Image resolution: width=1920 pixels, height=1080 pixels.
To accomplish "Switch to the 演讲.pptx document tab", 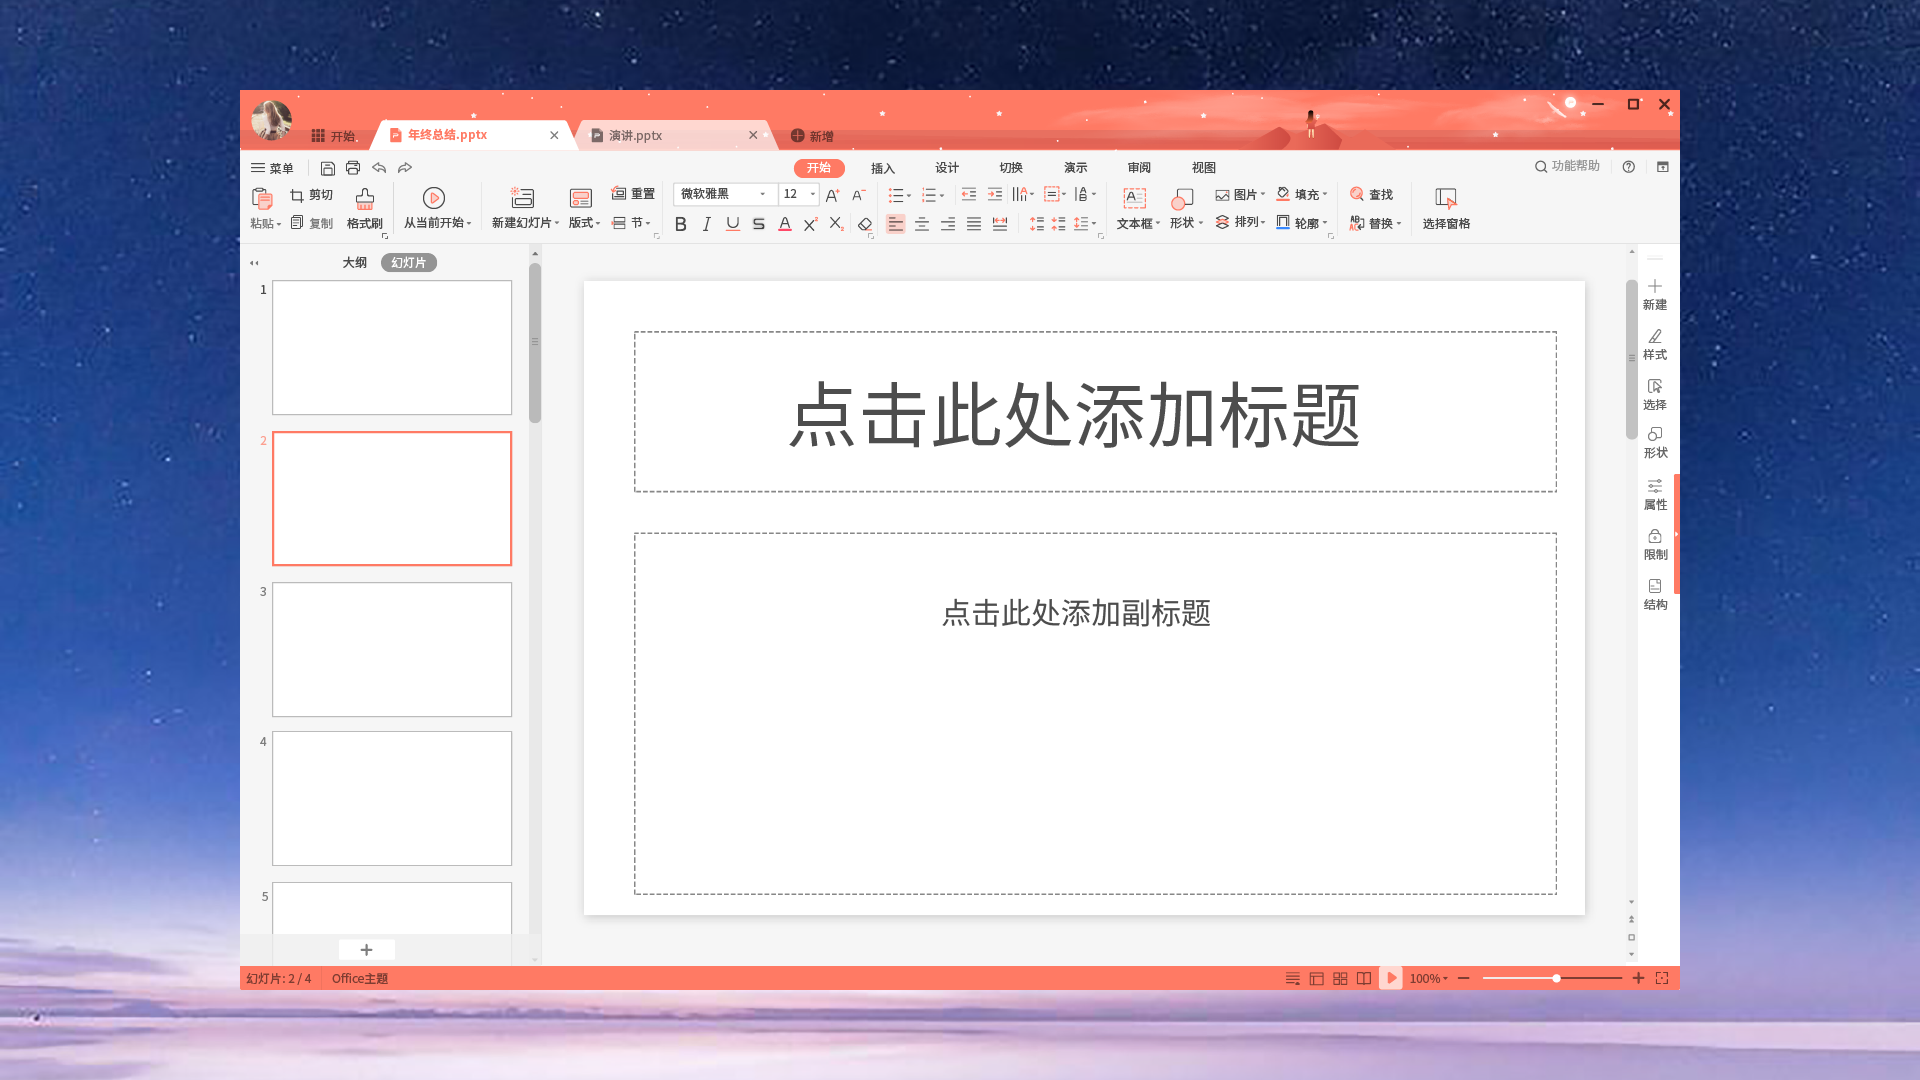I will [x=636, y=135].
